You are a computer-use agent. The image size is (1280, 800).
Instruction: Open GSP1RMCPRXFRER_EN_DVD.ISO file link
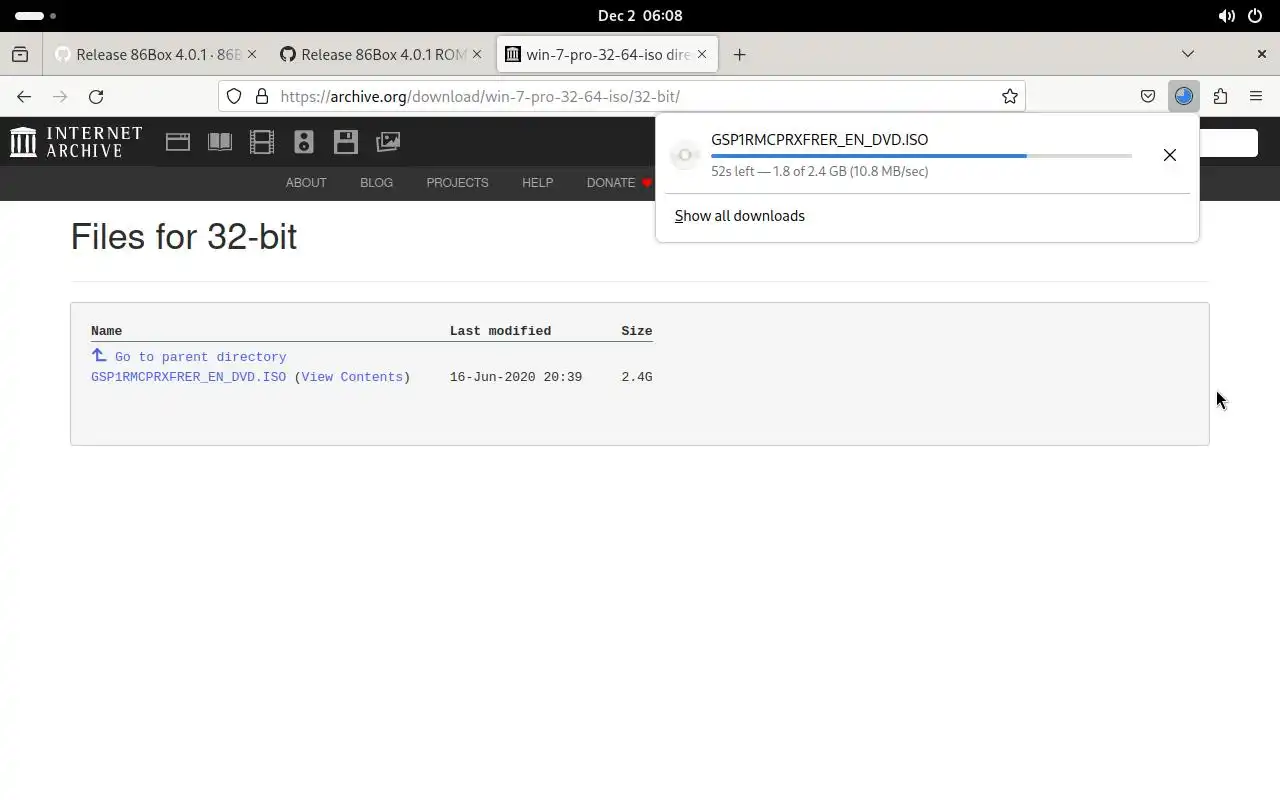click(188, 377)
